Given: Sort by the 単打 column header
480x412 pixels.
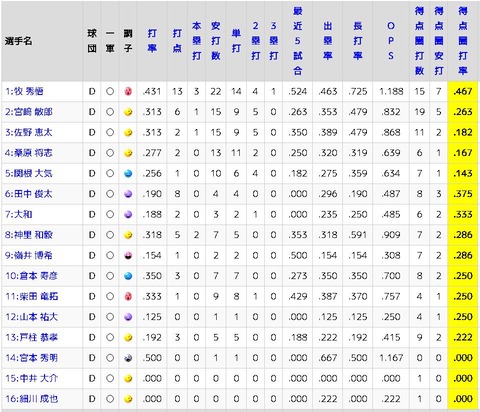Looking at the screenshot, I should coord(236,41).
